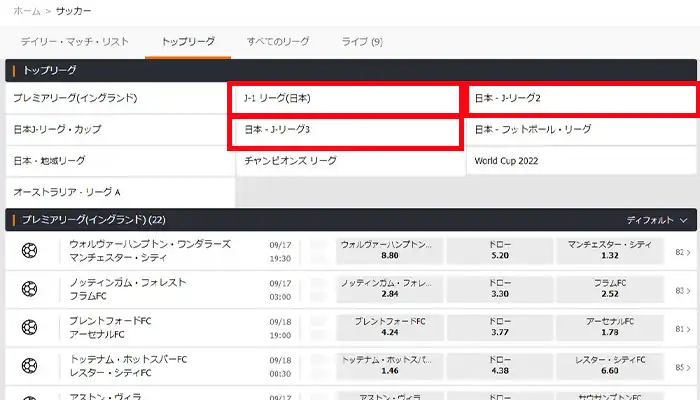This screenshot has height=400, width=700.
Task: Choose 日本 - J-リーグ3 league
Action: pos(345,132)
